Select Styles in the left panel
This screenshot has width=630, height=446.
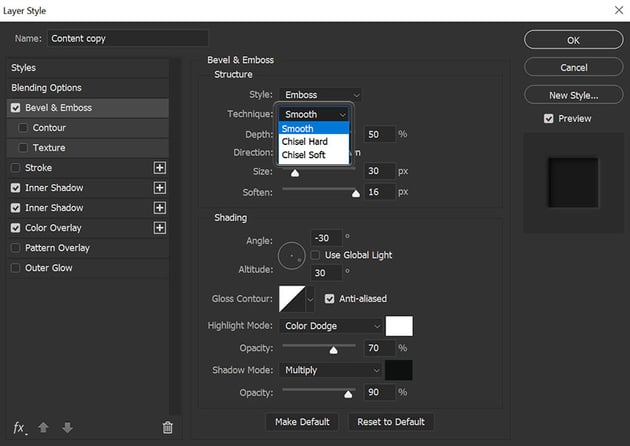(x=88, y=68)
